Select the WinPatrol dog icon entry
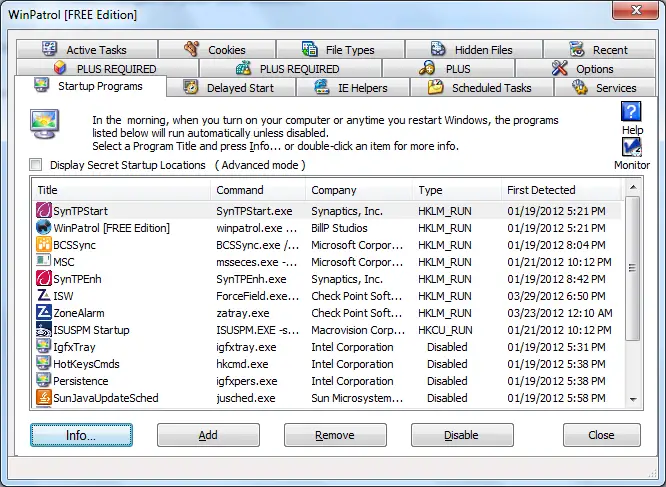 click(x=44, y=228)
